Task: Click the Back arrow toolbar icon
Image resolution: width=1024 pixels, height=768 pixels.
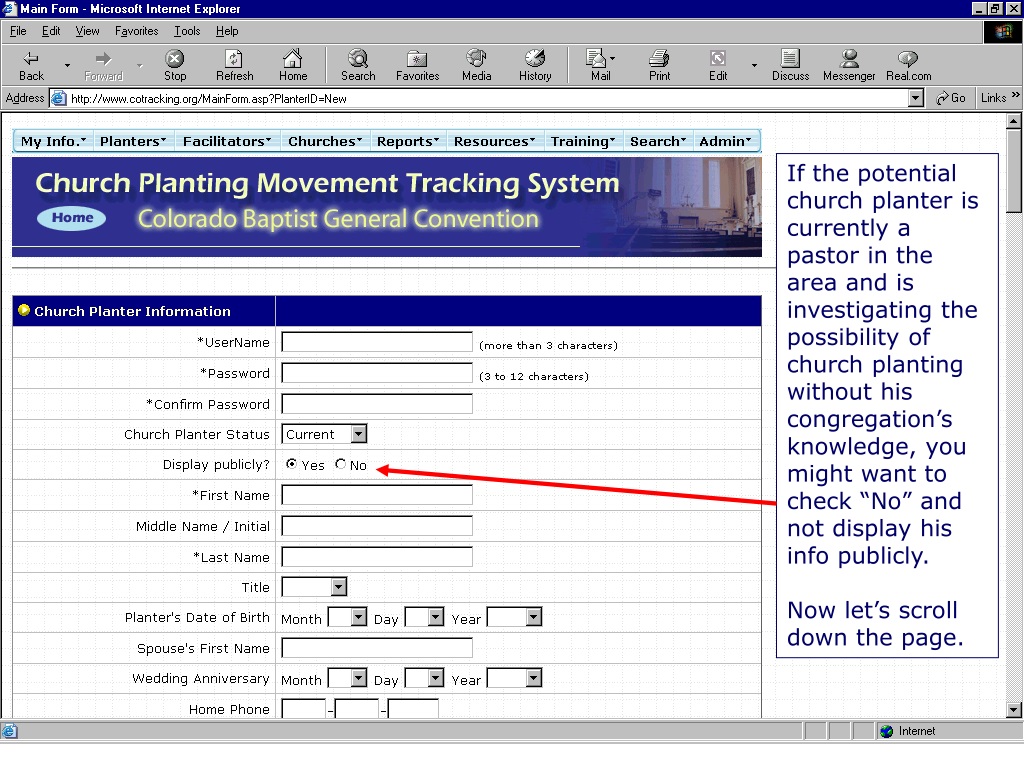Action: click(x=31, y=59)
